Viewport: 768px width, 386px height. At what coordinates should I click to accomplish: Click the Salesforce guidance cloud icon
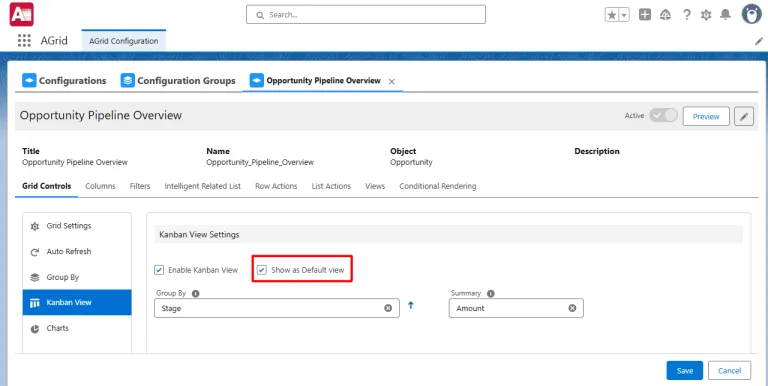[665, 15]
